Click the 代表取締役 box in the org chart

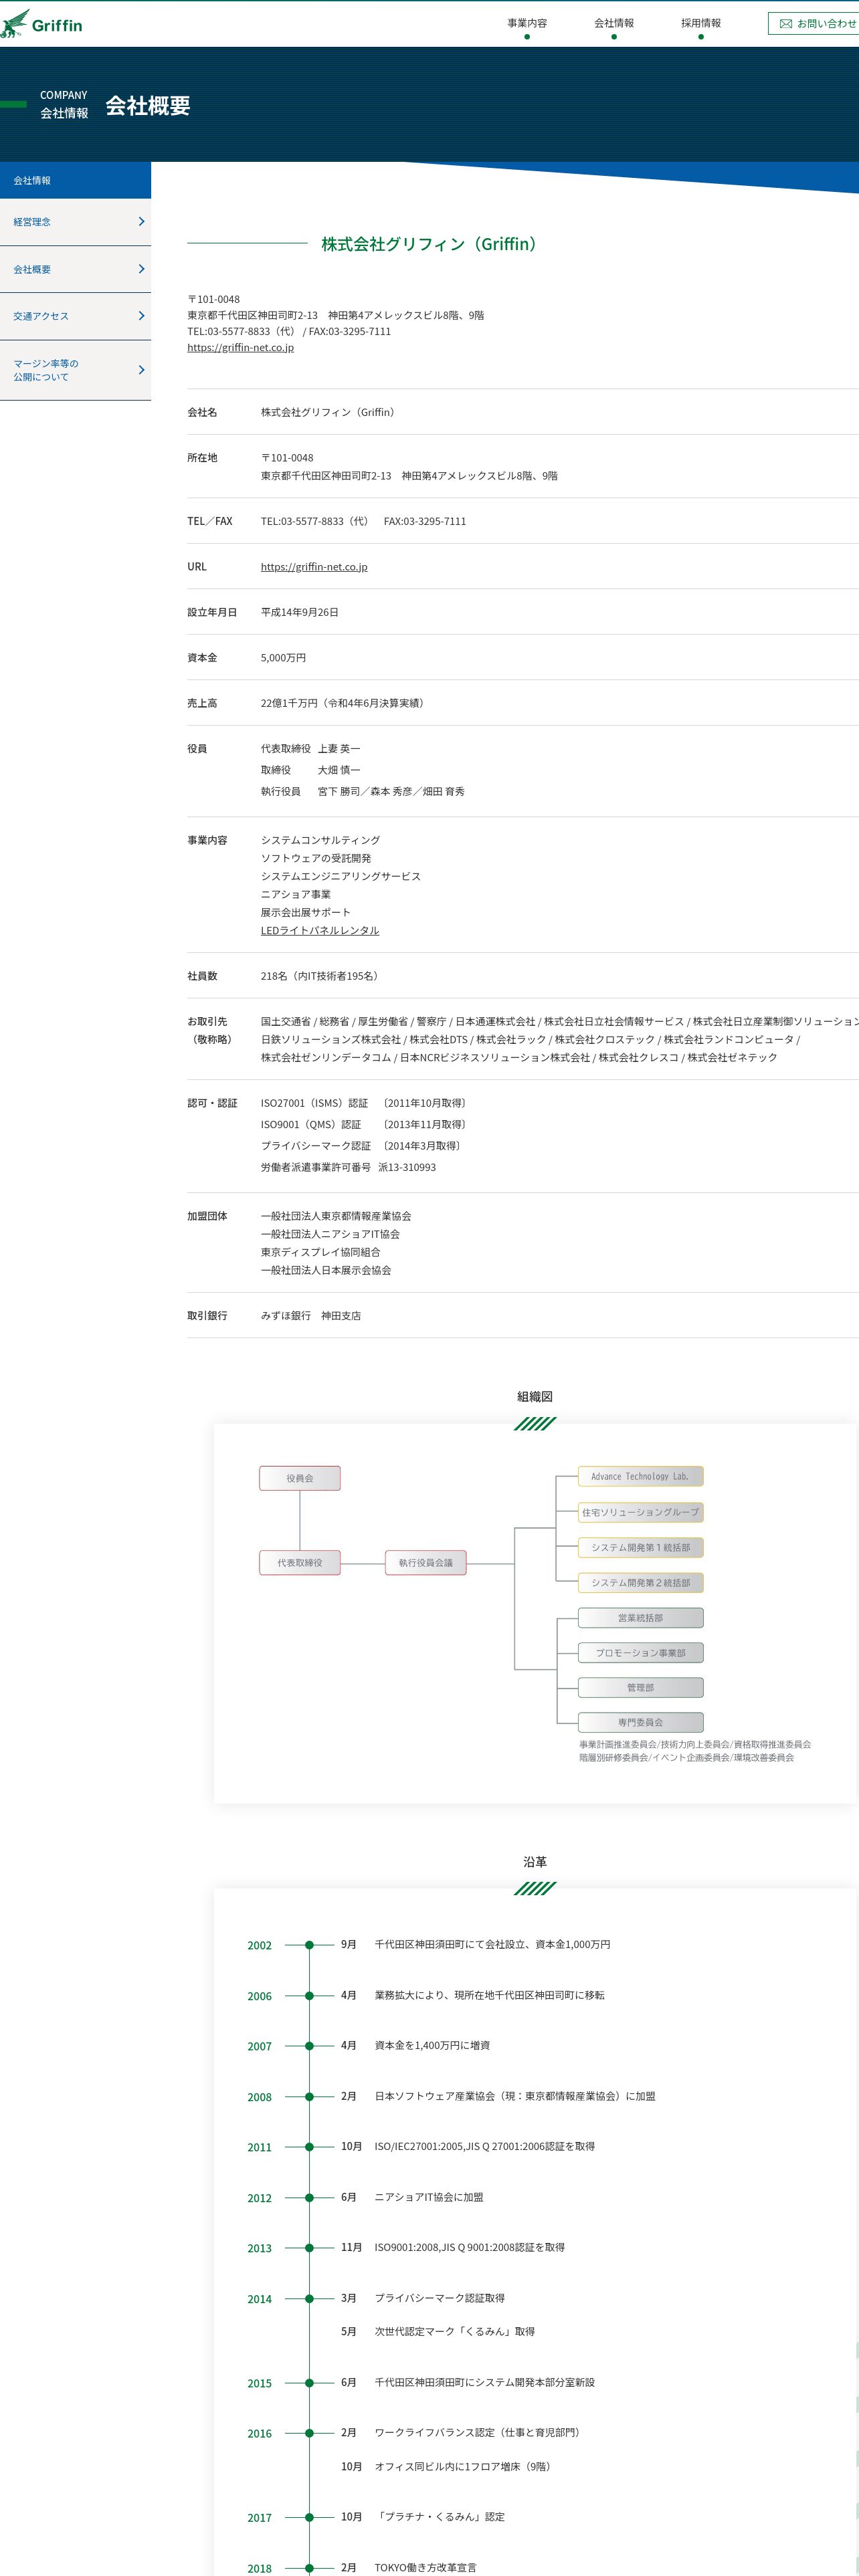coord(300,1563)
